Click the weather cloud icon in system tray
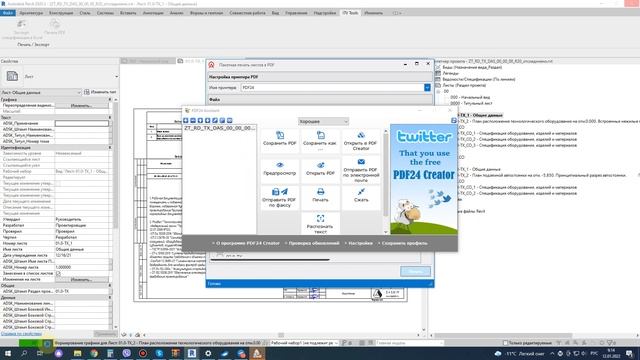Image resolution: width=640 pixels, height=360 pixels. (x=498, y=353)
